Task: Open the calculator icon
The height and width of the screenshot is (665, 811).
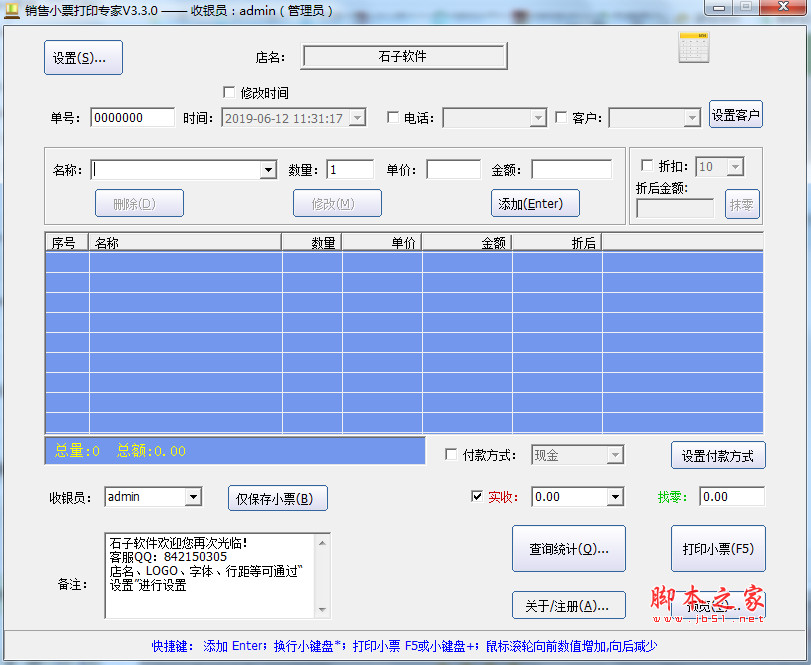Action: [694, 47]
